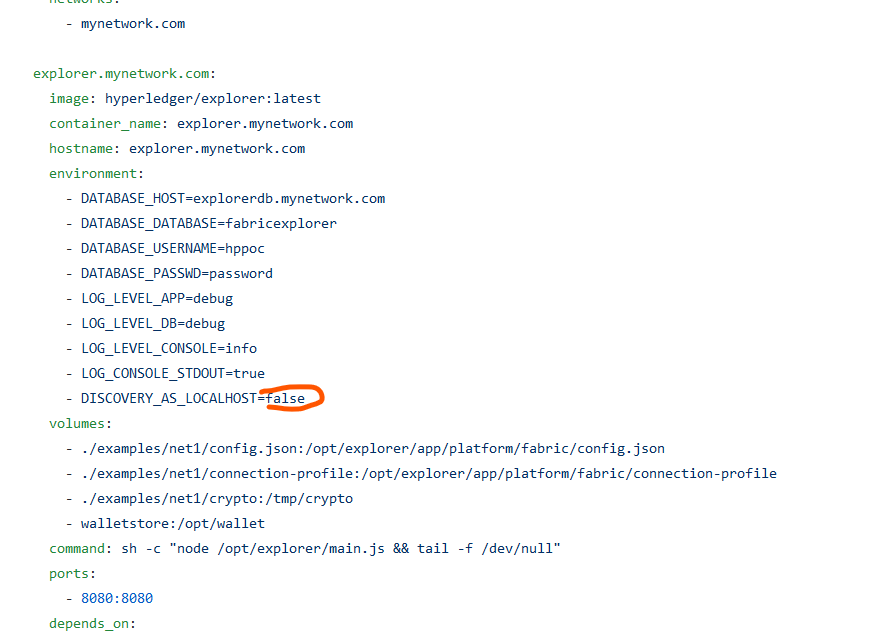Image resolution: width=887 pixels, height=637 pixels.
Task: Click the walletstore:/opt/wallet volume entry
Action: pos(172,523)
